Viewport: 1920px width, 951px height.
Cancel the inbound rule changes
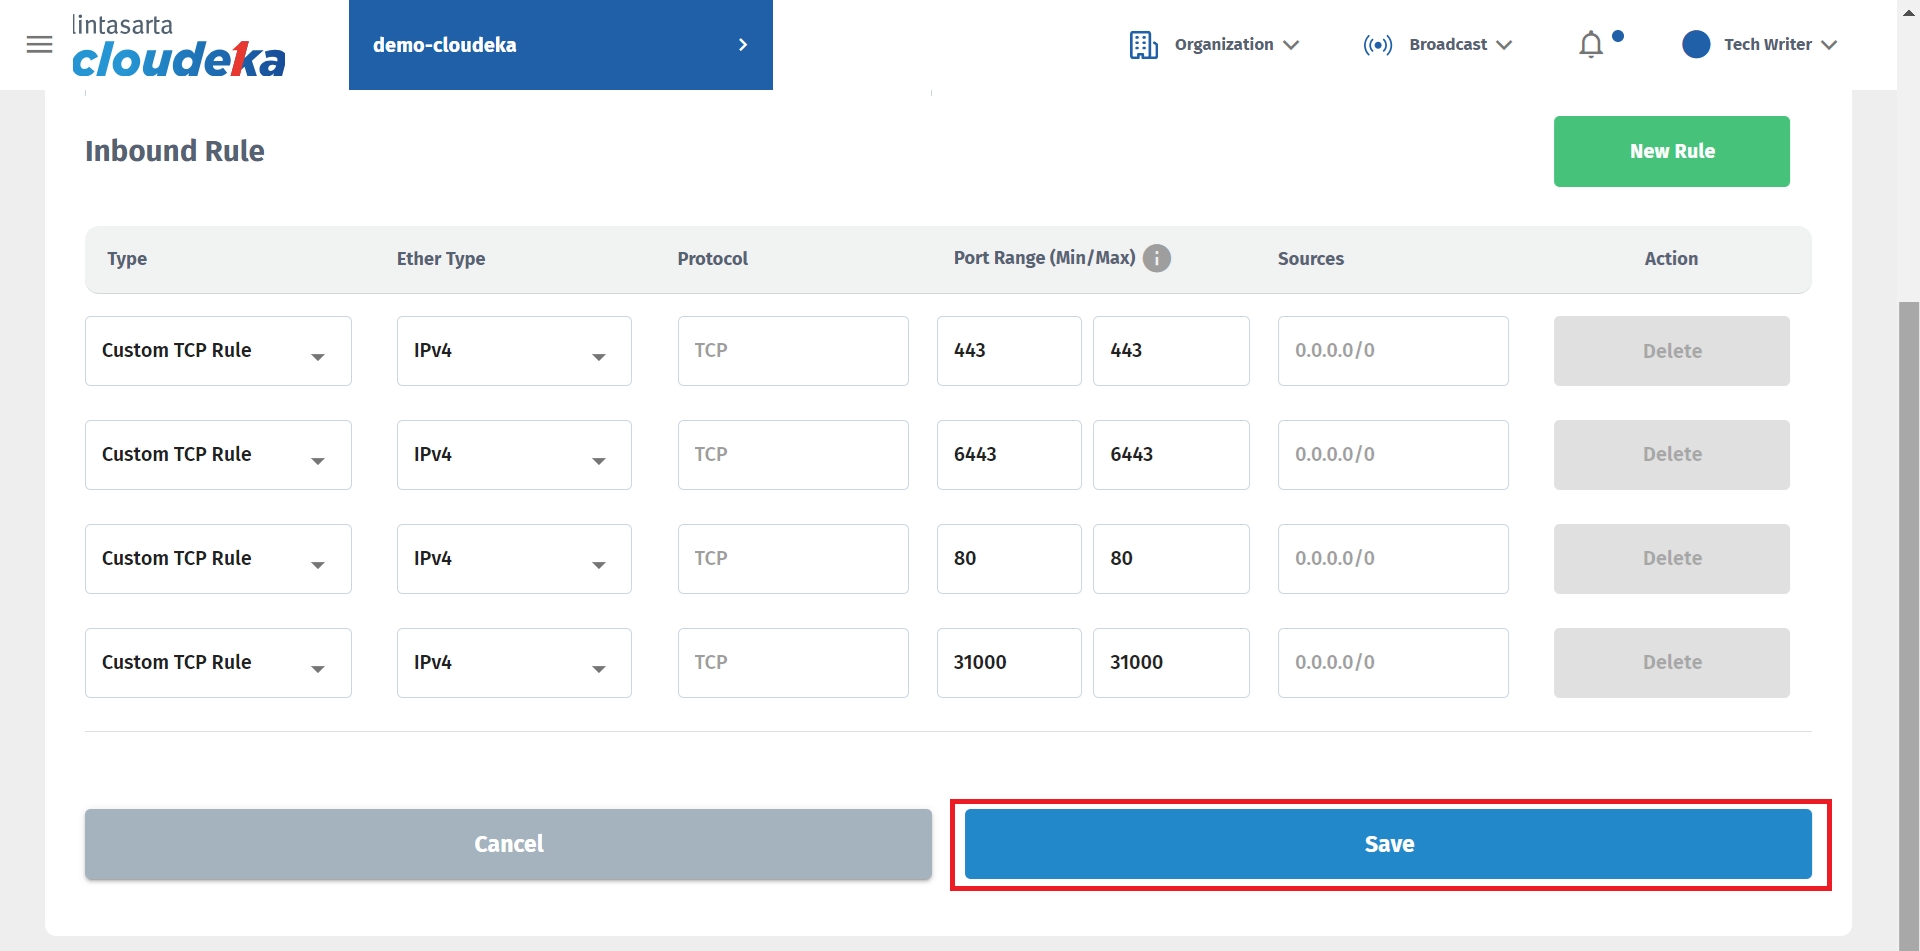coord(508,844)
